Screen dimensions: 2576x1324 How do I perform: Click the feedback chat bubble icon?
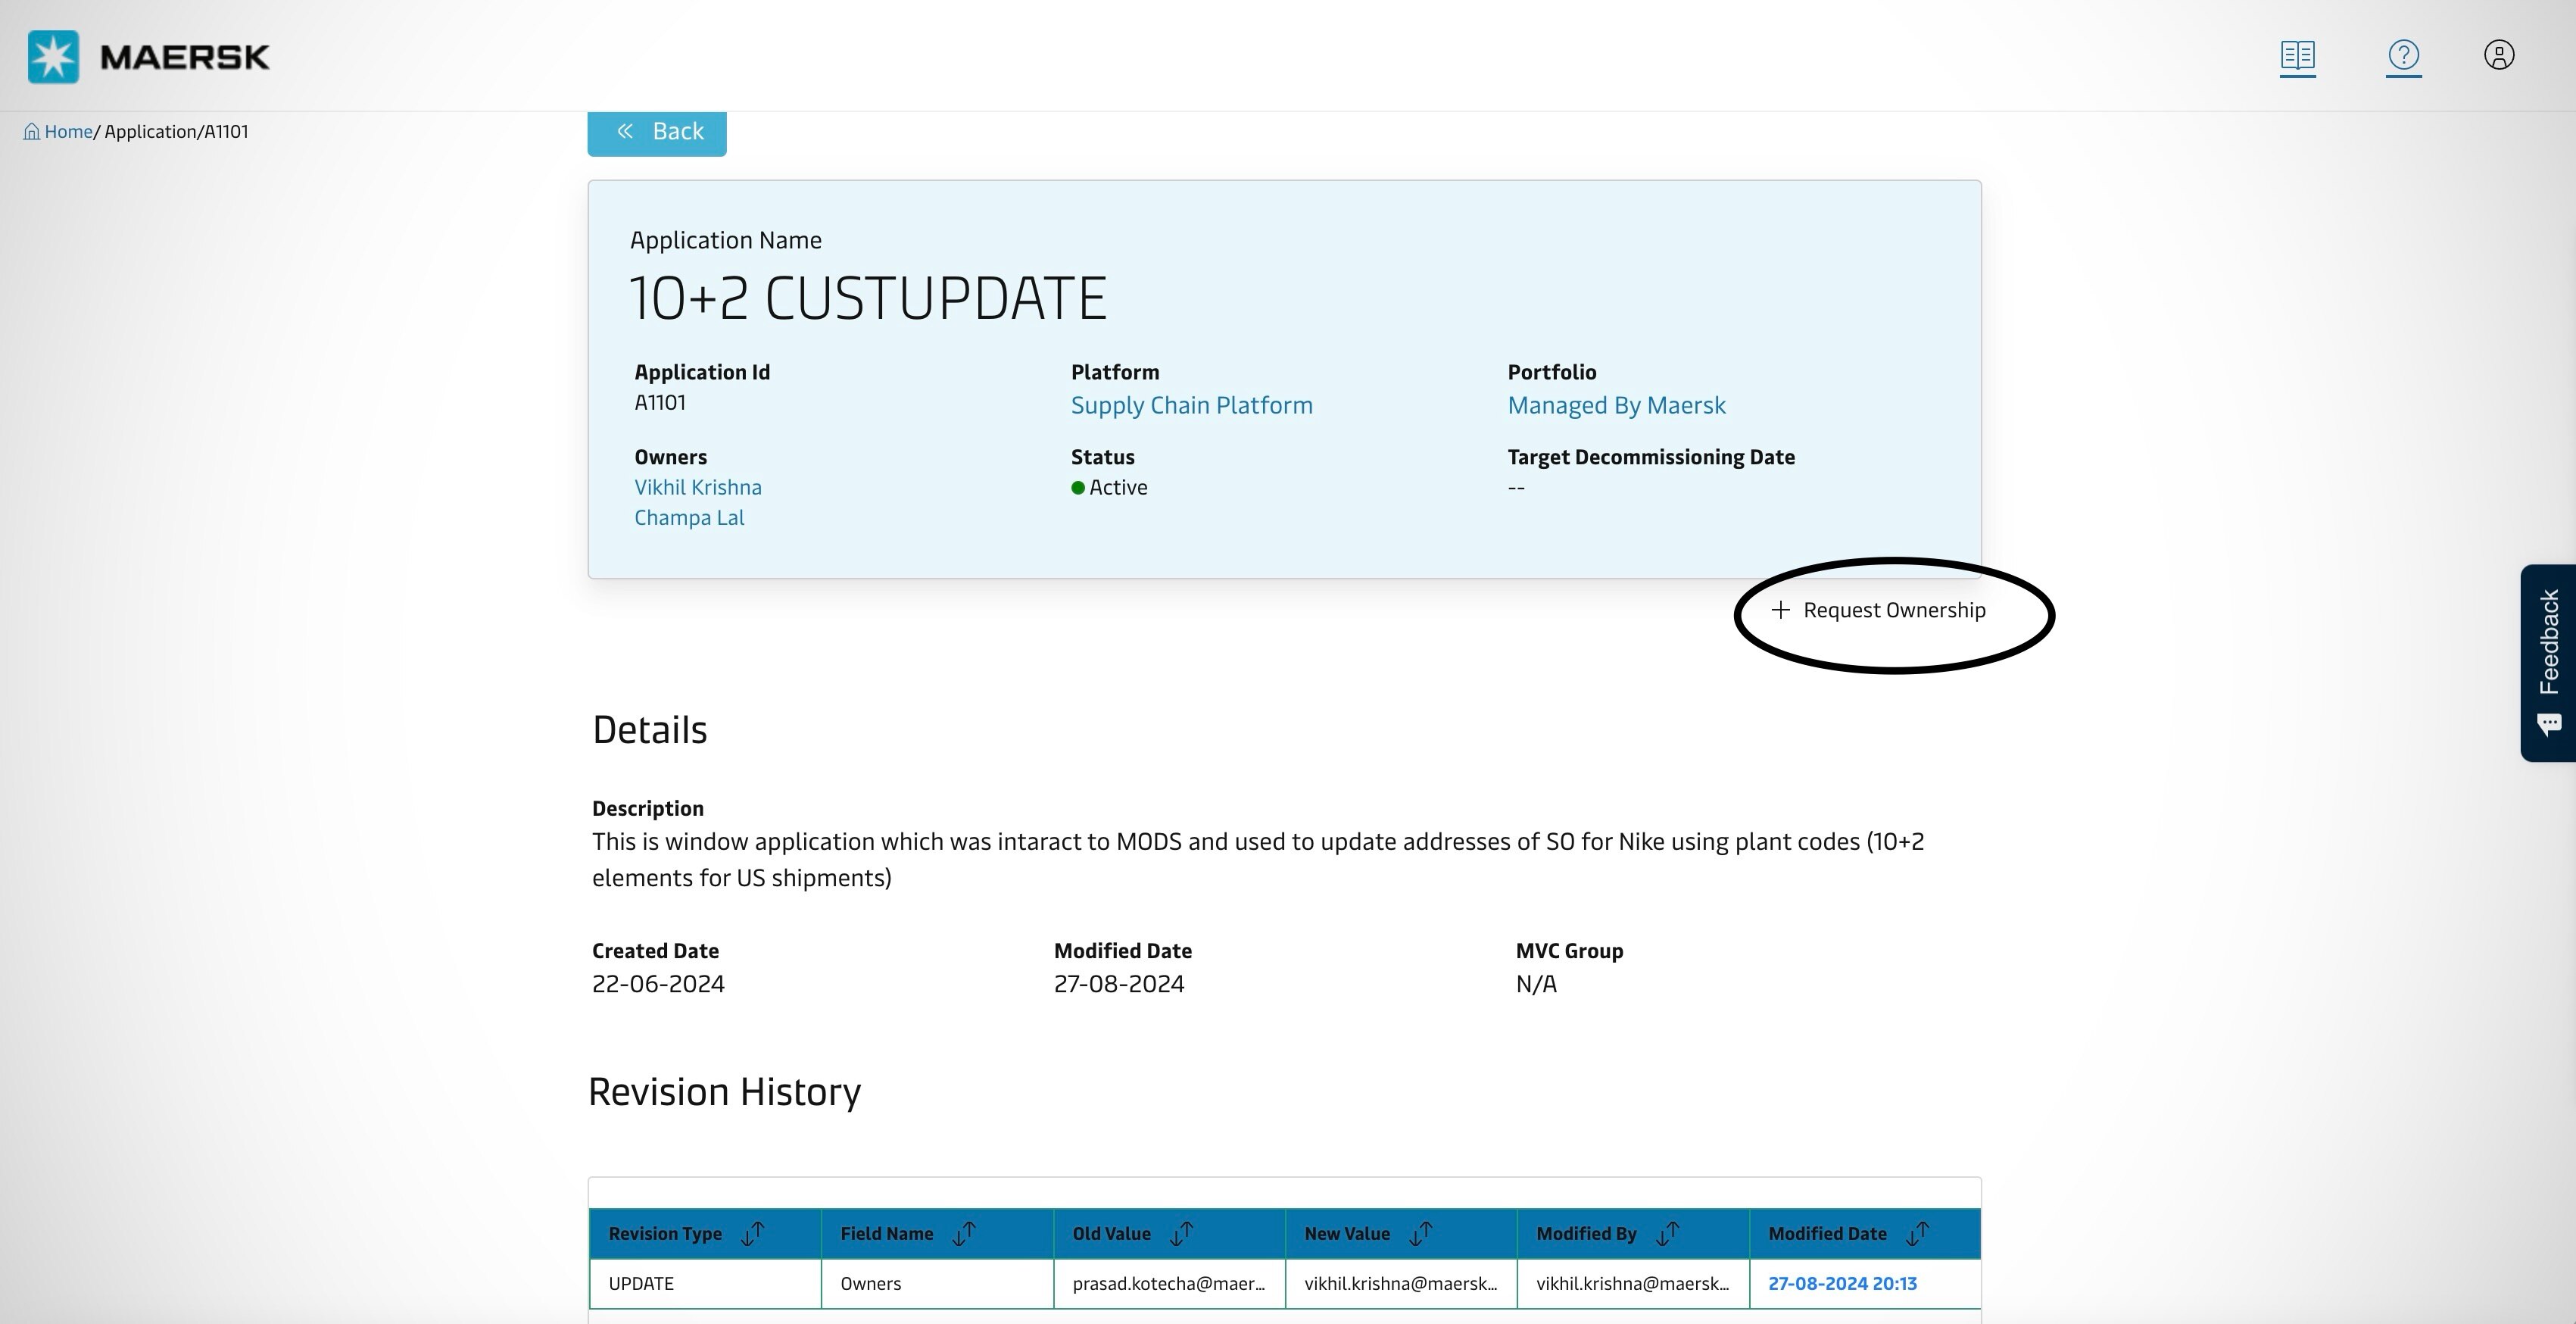2548,724
